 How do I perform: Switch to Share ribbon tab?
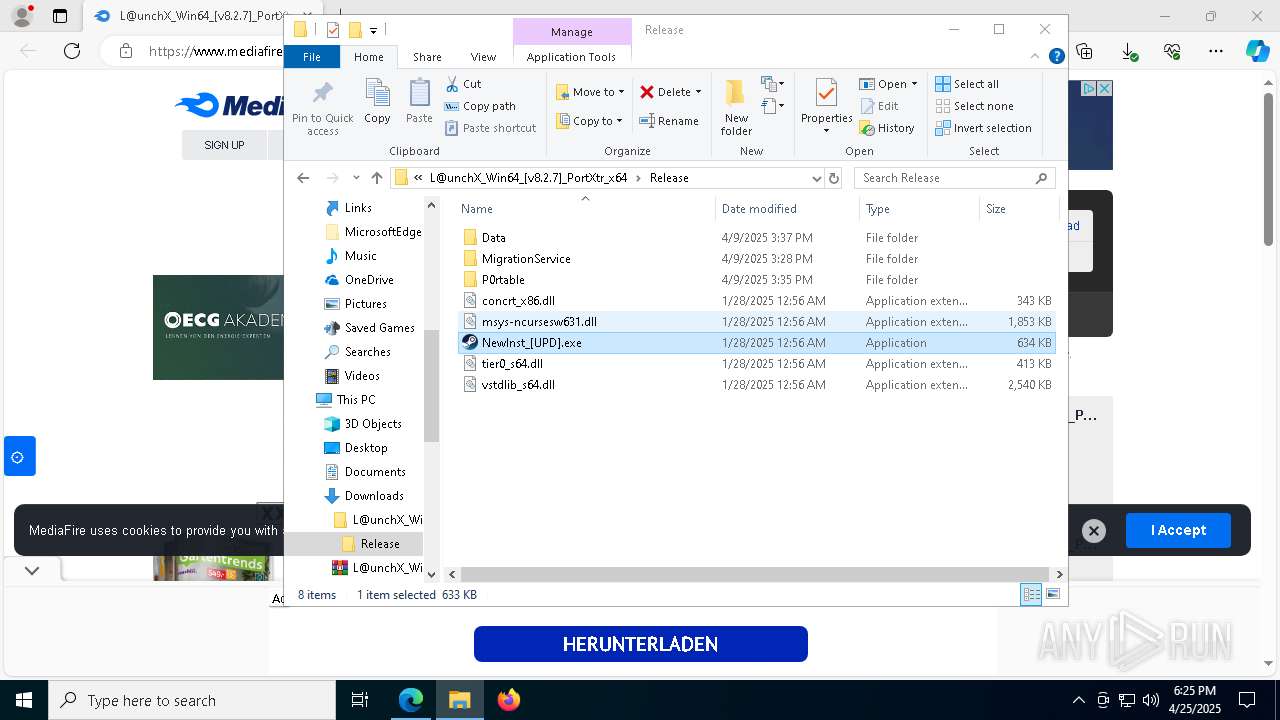tap(427, 57)
